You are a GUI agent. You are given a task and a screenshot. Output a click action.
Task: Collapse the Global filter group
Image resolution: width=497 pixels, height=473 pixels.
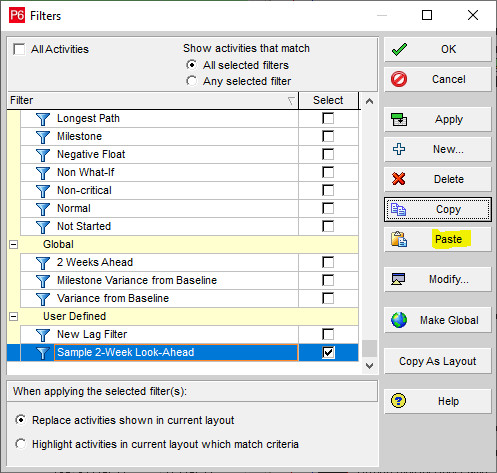click(13, 244)
